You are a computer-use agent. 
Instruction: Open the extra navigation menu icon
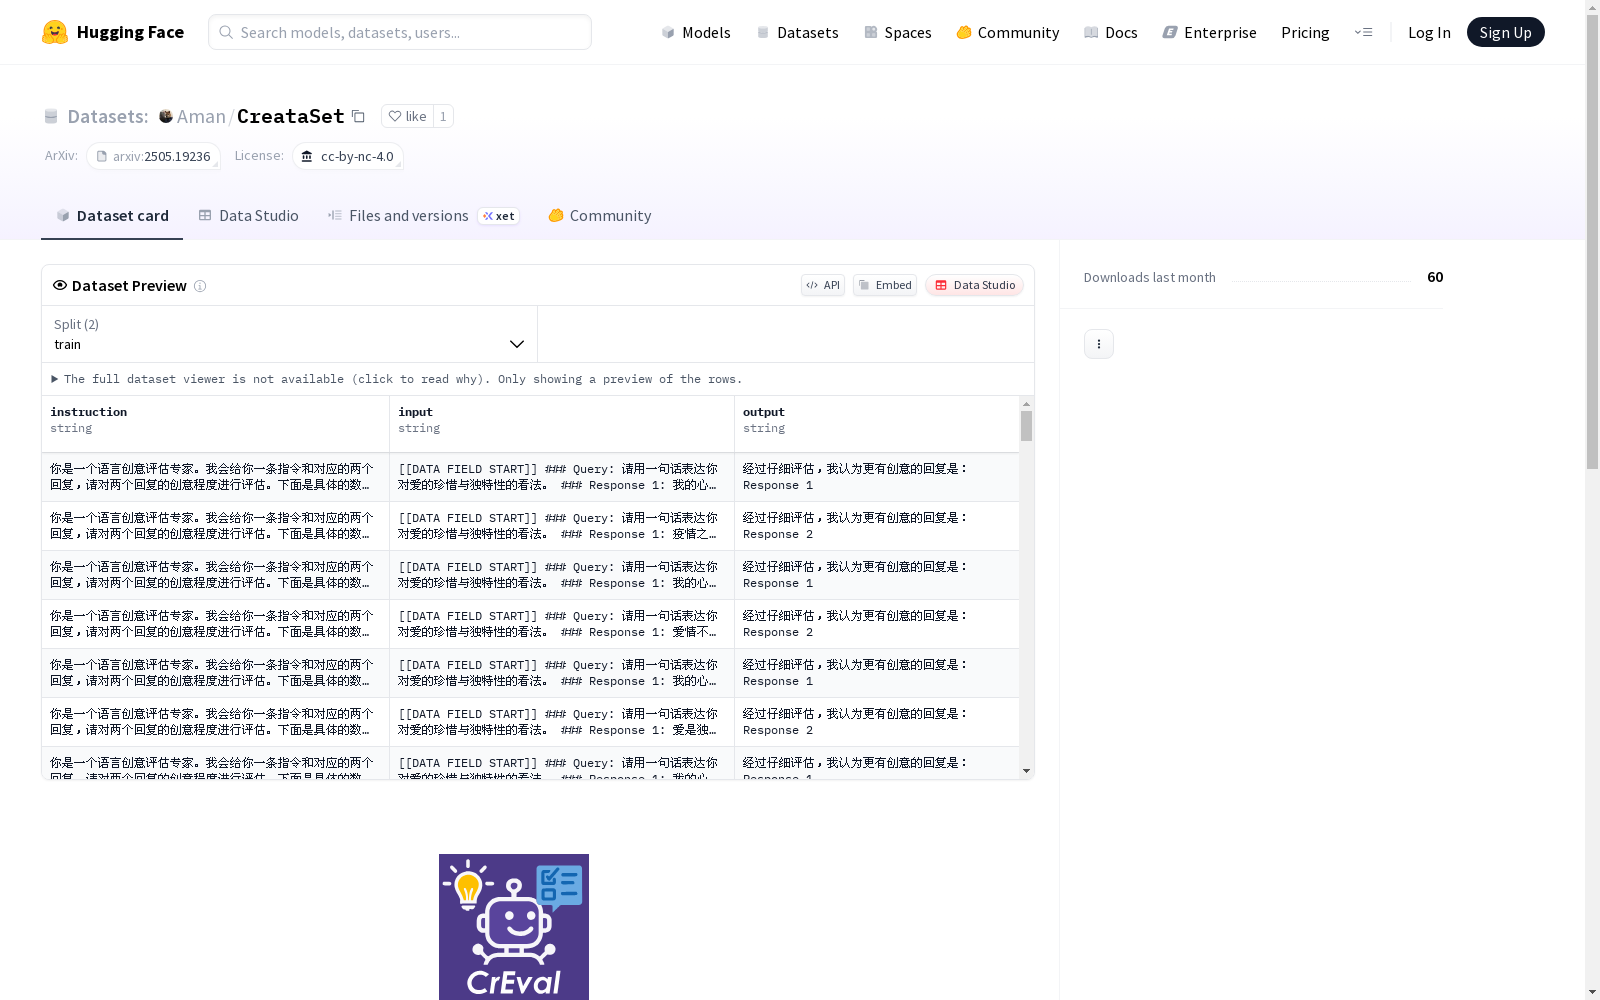click(x=1363, y=32)
